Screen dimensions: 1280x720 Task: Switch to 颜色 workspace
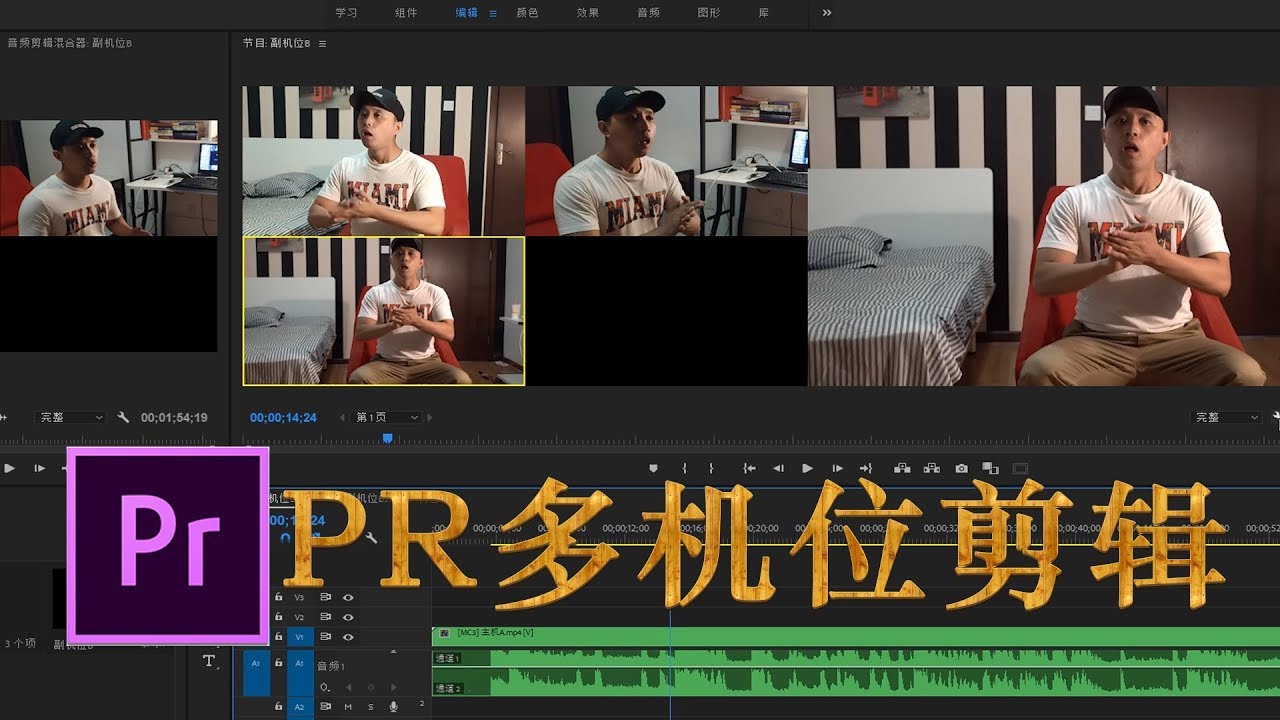[527, 13]
